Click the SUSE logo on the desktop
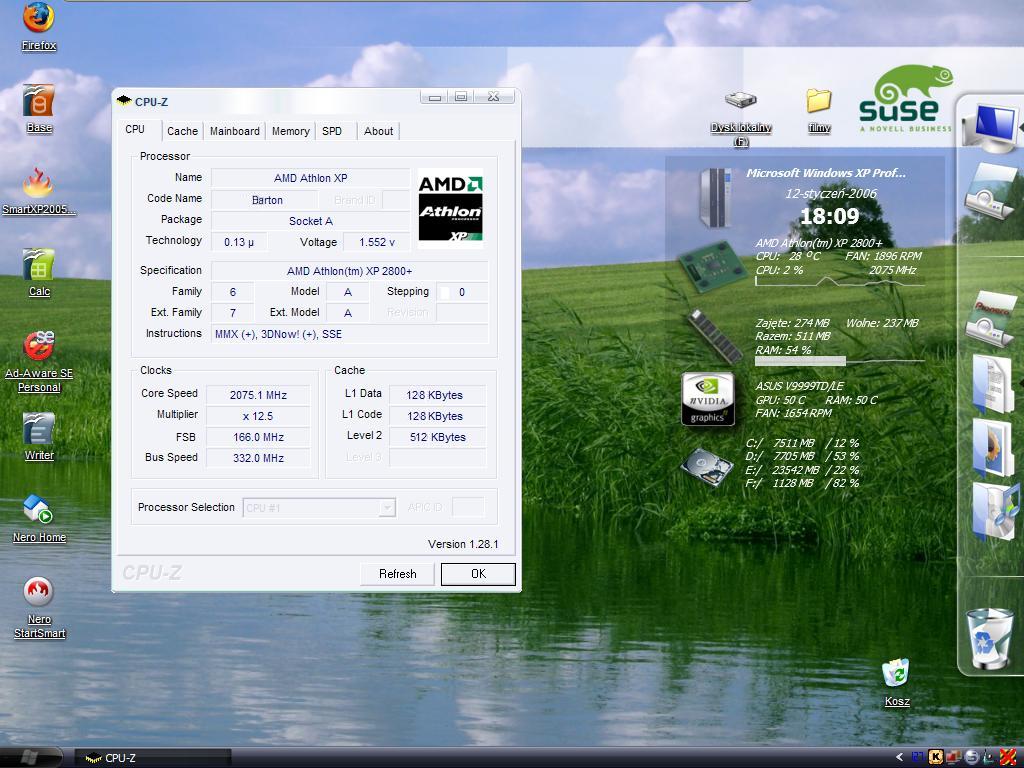1024x768 pixels. [x=905, y=98]
